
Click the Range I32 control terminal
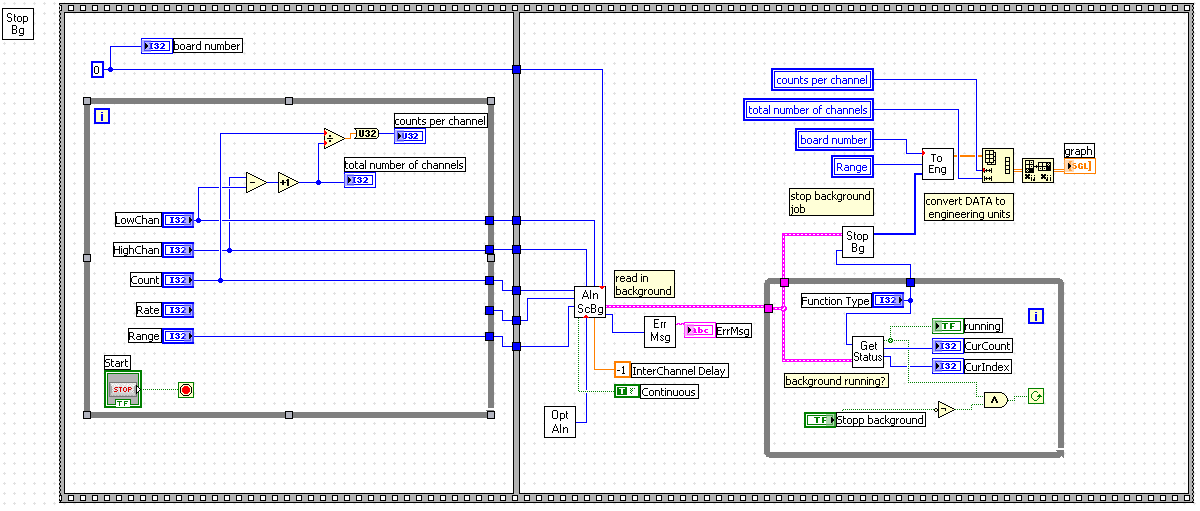(x=179, y=336)
